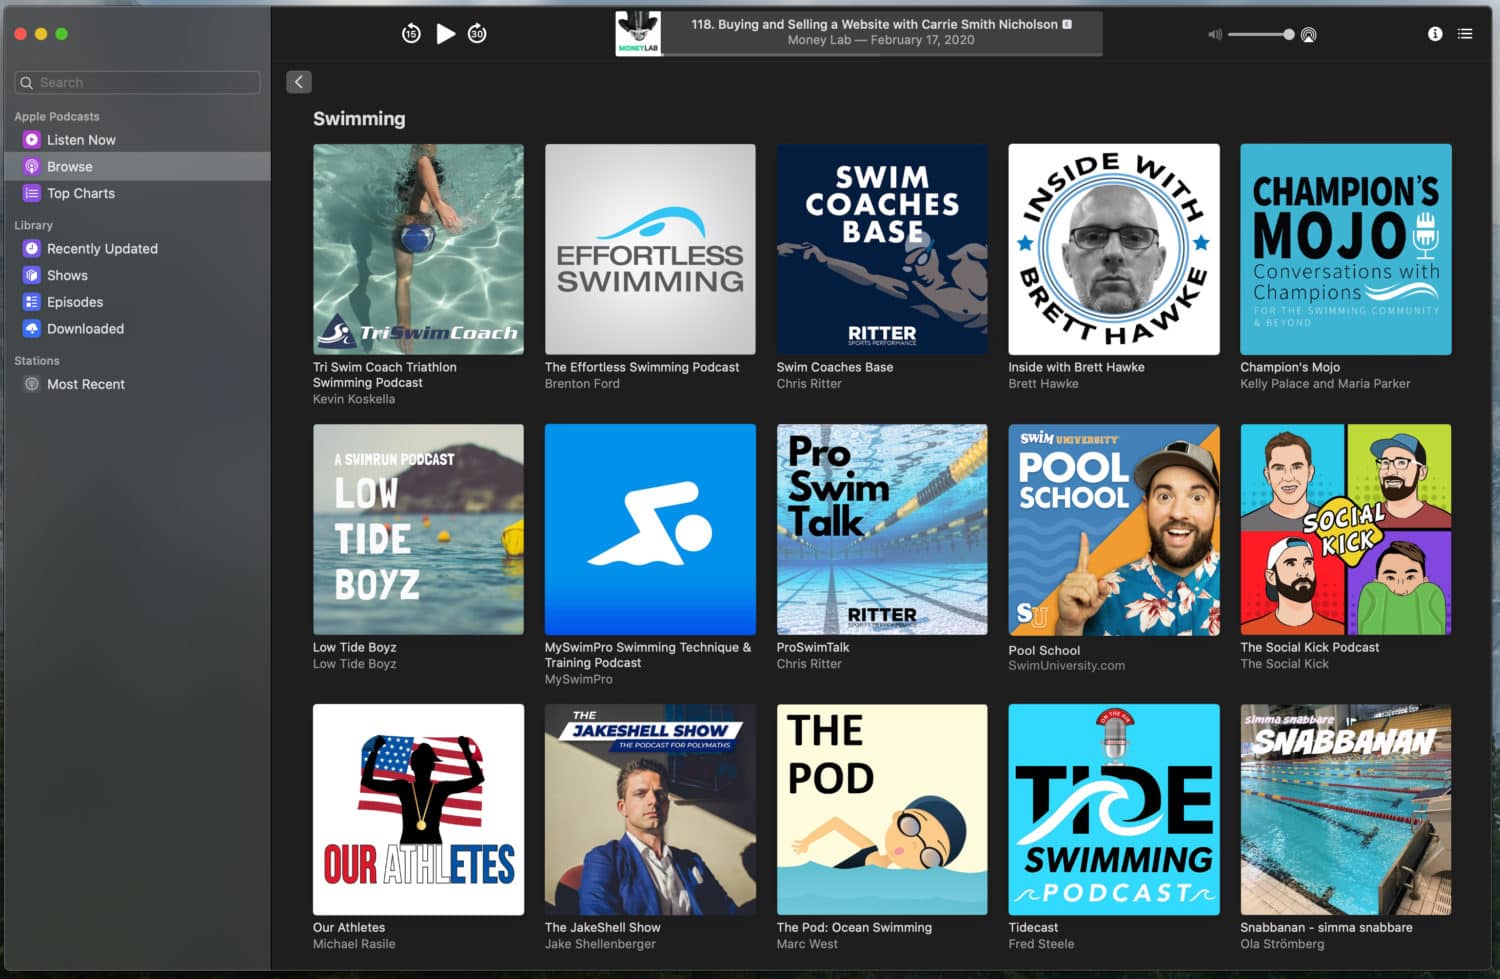Open The JakeShell Show artwork
Screen dimensions: 1500x979
click(x=650, y=809)
